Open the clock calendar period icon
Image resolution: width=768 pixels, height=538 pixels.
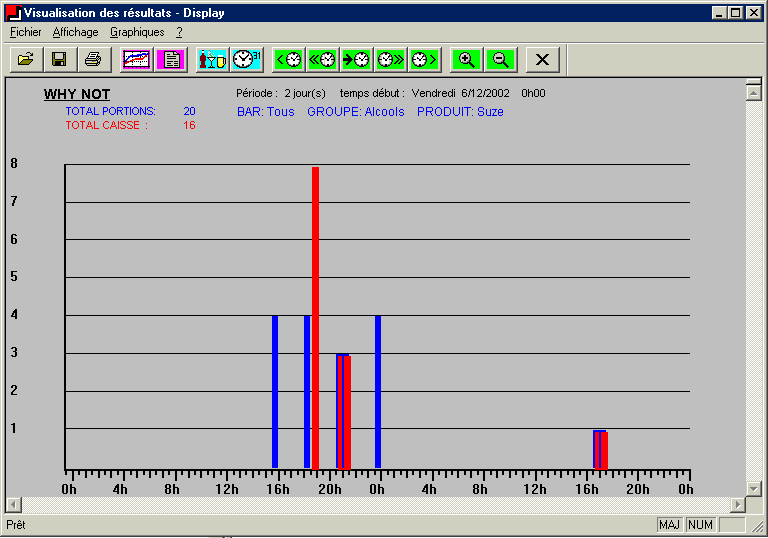246,59
